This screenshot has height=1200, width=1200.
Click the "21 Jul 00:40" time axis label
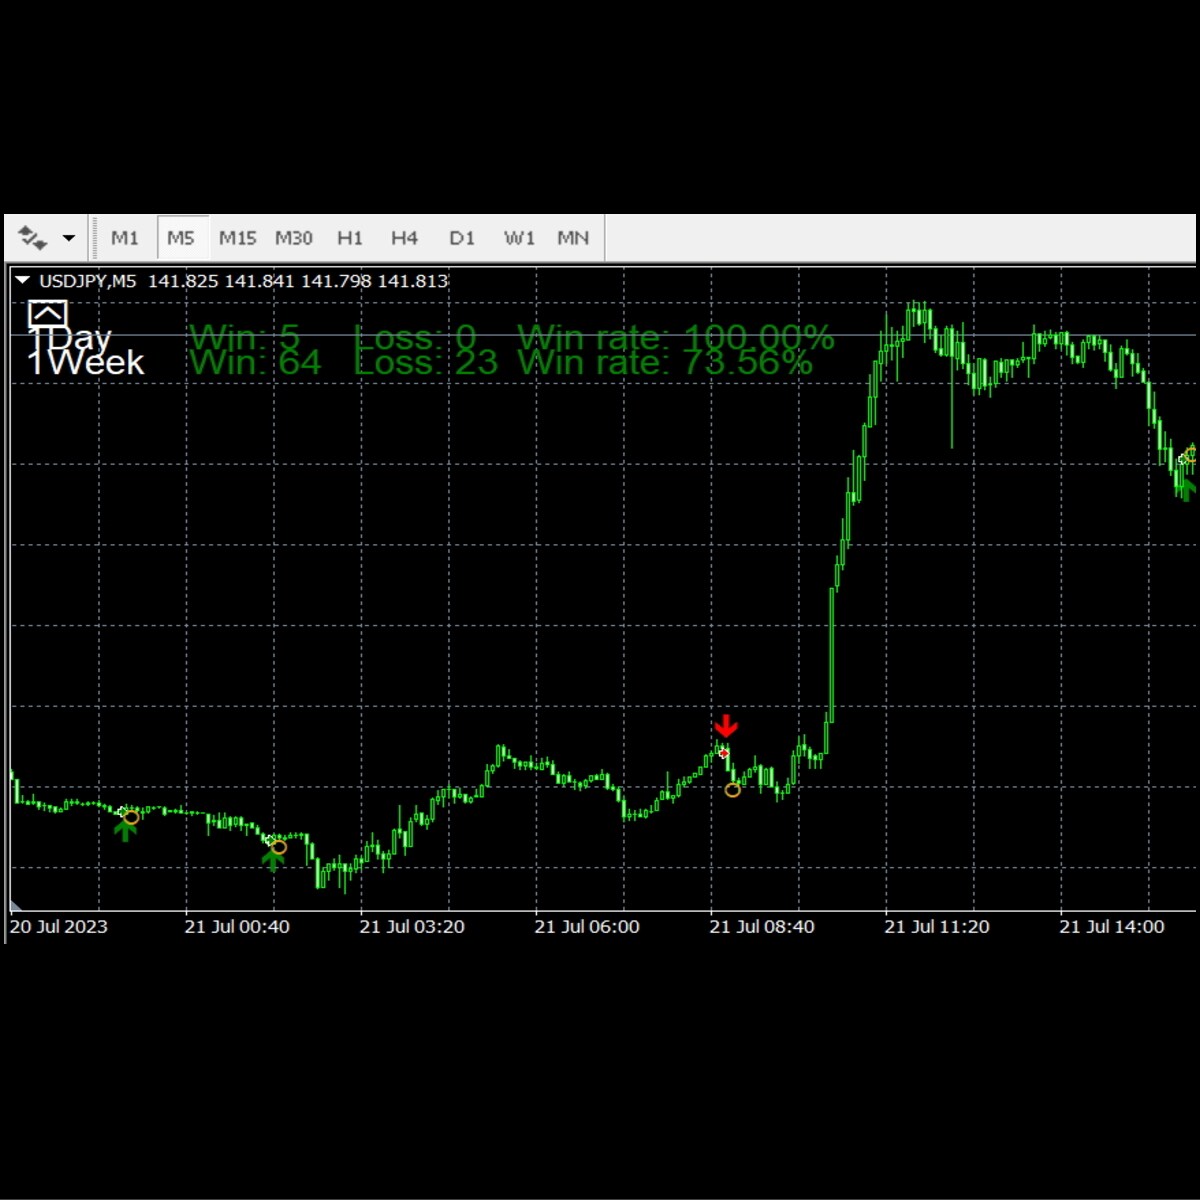(237, 927)
